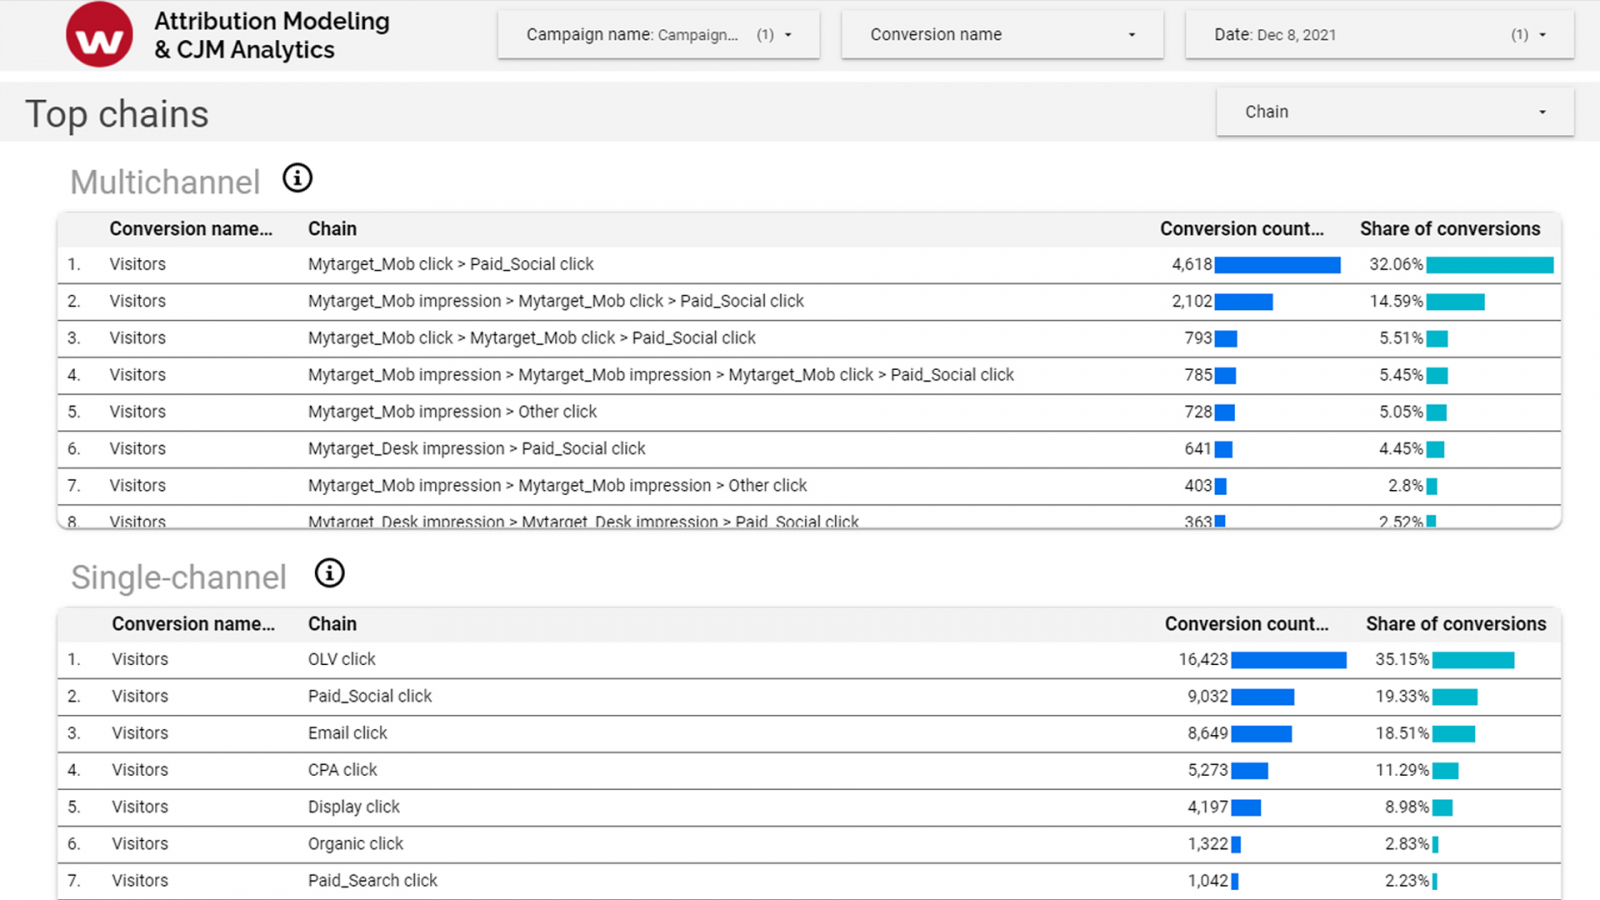This screenshot has height=900, width=1600.
Task: Click the Top chains page heading
Action: 117,114
